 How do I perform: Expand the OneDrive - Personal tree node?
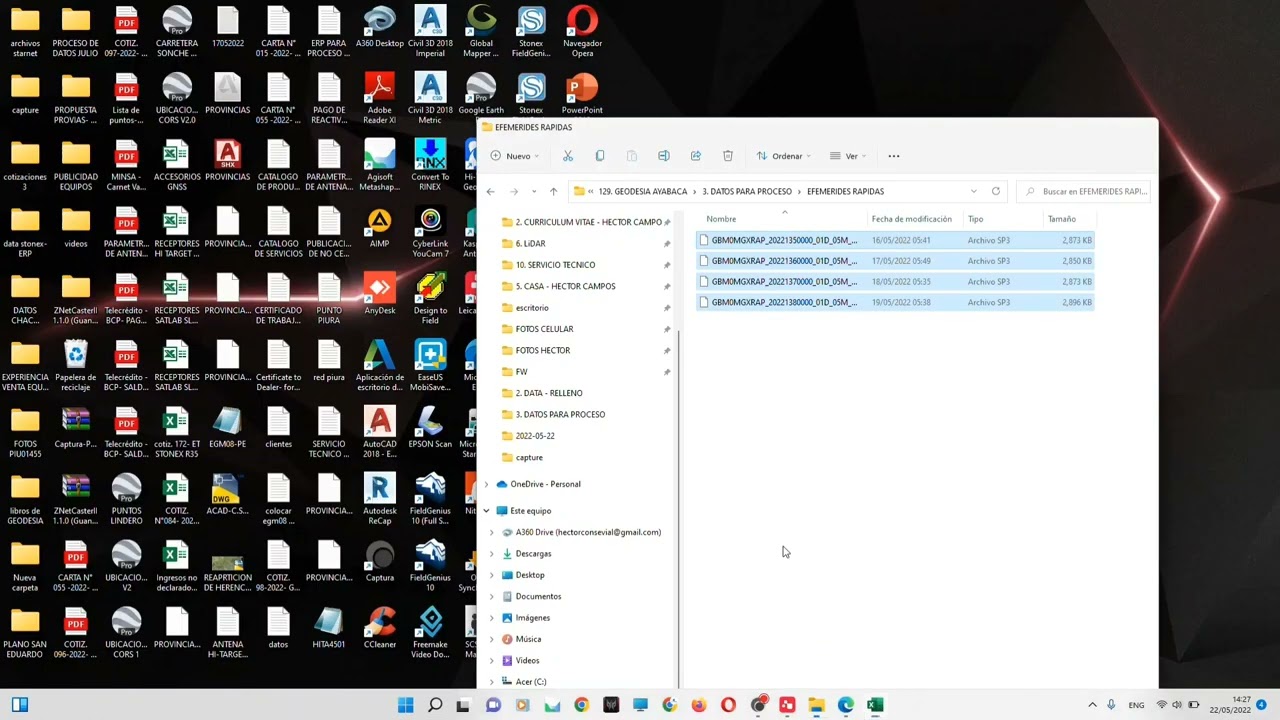click(x=487, y=484)
